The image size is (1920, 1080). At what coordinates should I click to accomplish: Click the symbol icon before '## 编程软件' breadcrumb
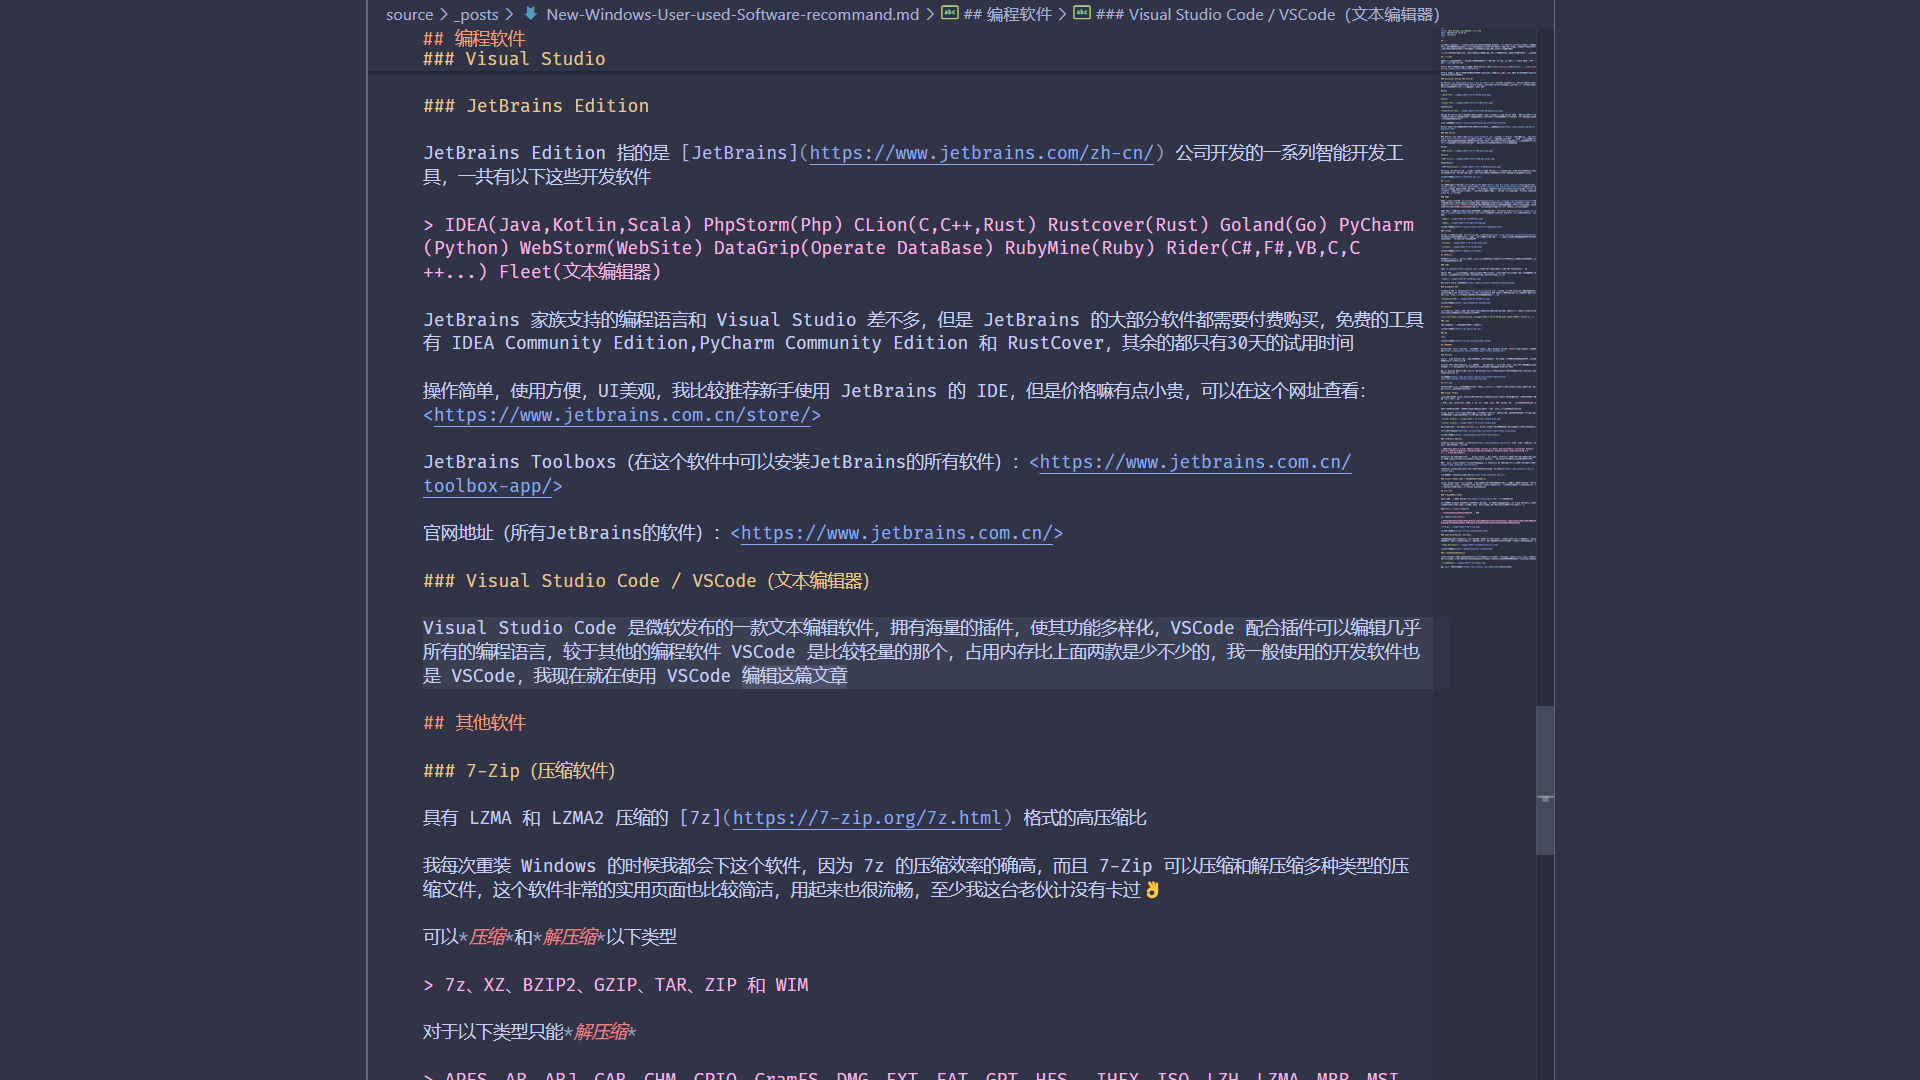949,13
